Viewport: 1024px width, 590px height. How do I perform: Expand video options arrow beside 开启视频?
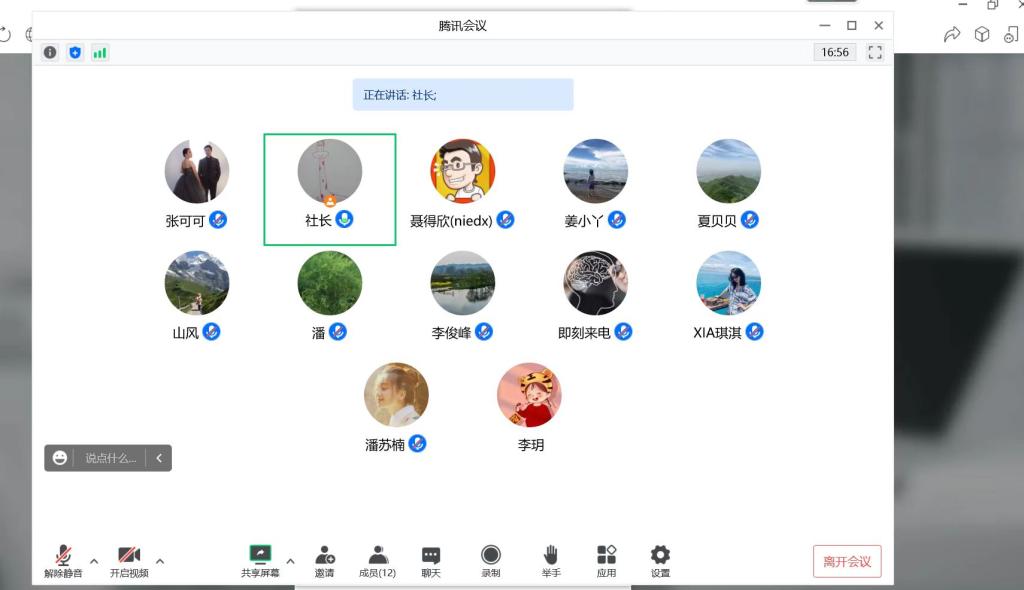tap(160, 561)
